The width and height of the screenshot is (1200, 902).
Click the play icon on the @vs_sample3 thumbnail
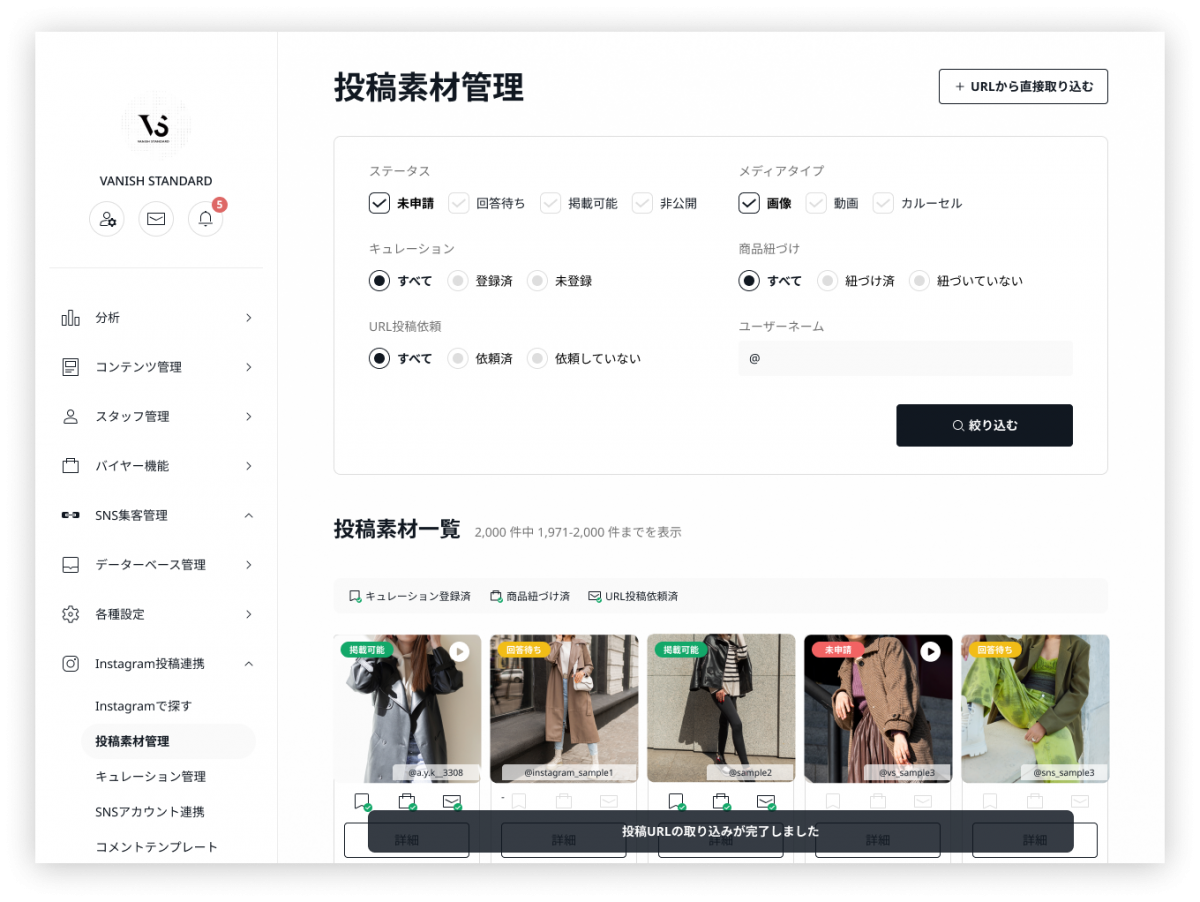point(930,652)
